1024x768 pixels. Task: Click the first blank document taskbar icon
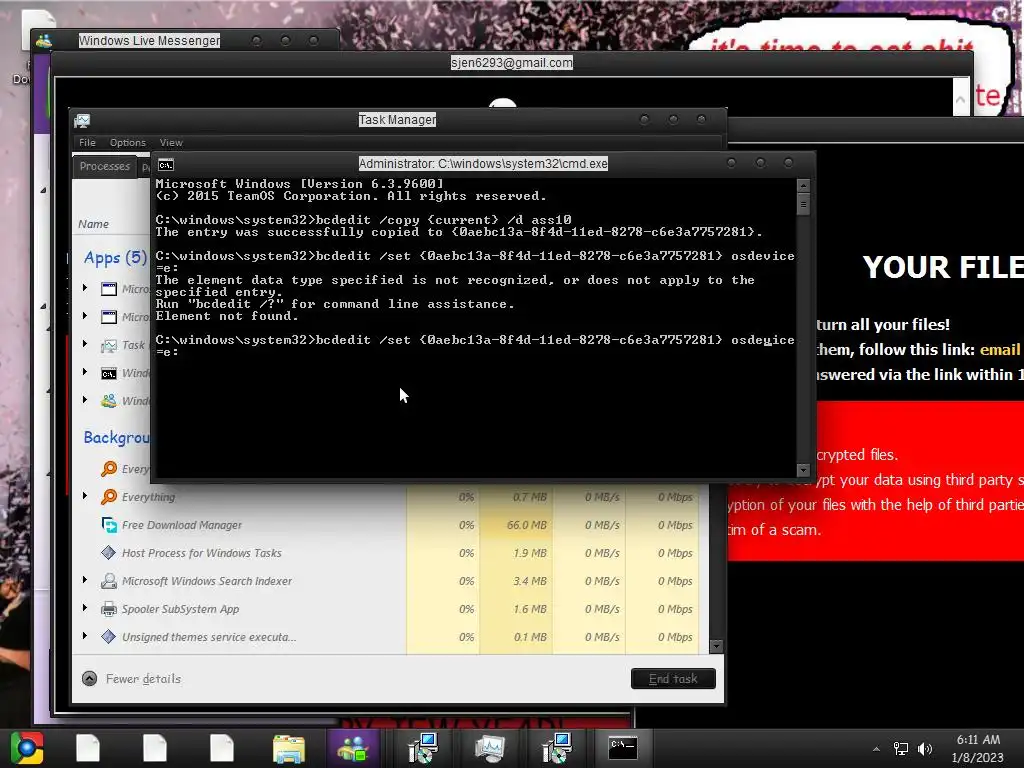click(88, 748)
